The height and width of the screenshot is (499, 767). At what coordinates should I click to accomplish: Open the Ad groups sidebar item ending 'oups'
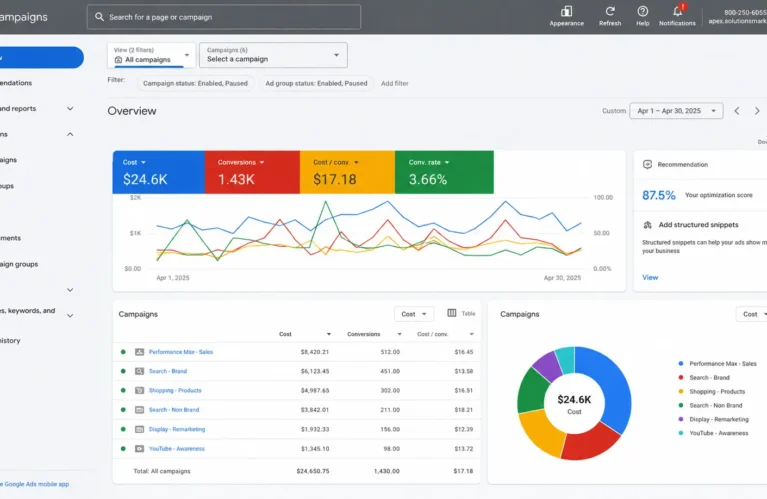click(x=7, y=186)
